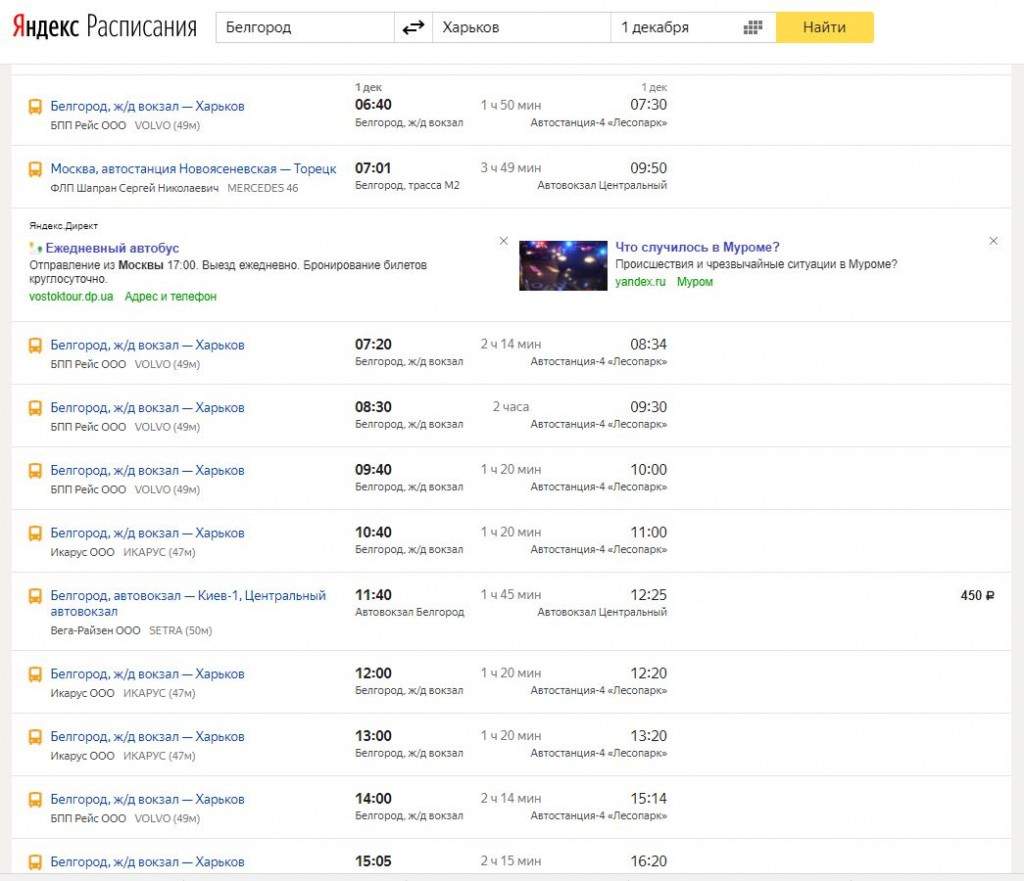Click the Белгород departure input field
This screenshot has height=881, width=1024.
pos(305,28)
